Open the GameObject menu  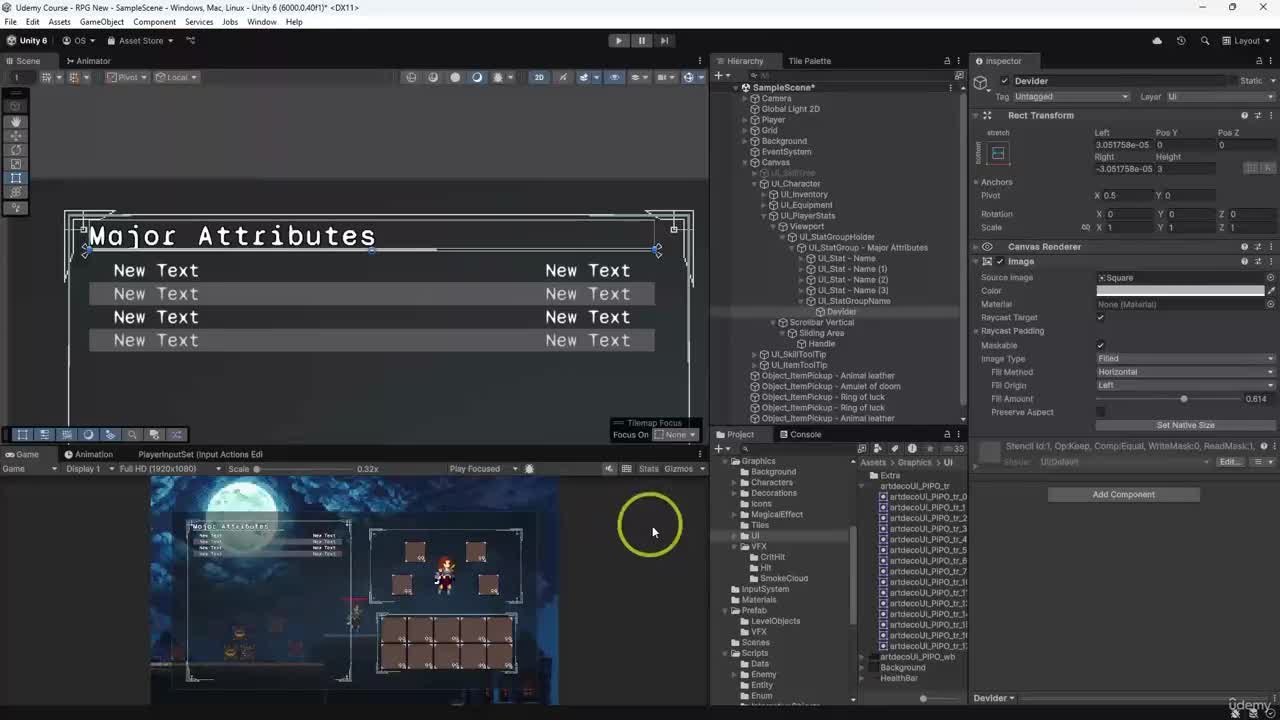point(101,22)
